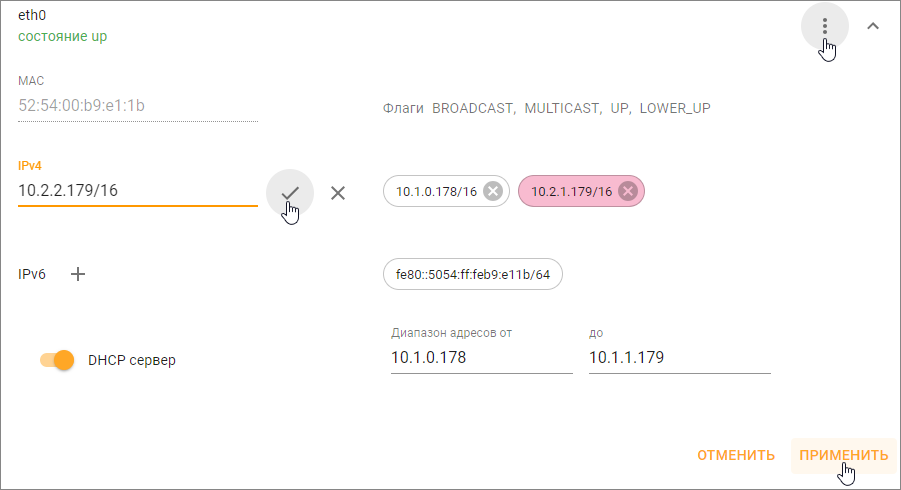Collapse the eth0 interface panel

click(x=873, y=26)
